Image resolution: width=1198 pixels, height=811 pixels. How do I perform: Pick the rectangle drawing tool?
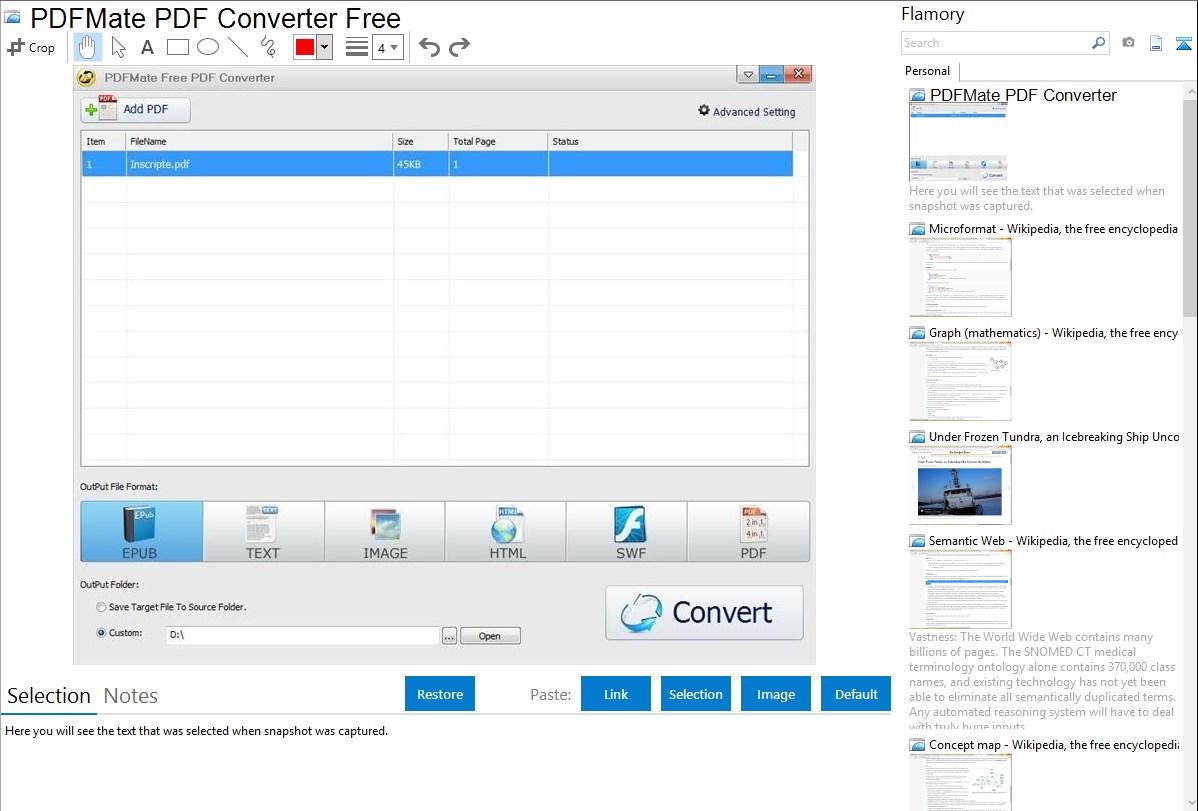[x=177, y=47]
